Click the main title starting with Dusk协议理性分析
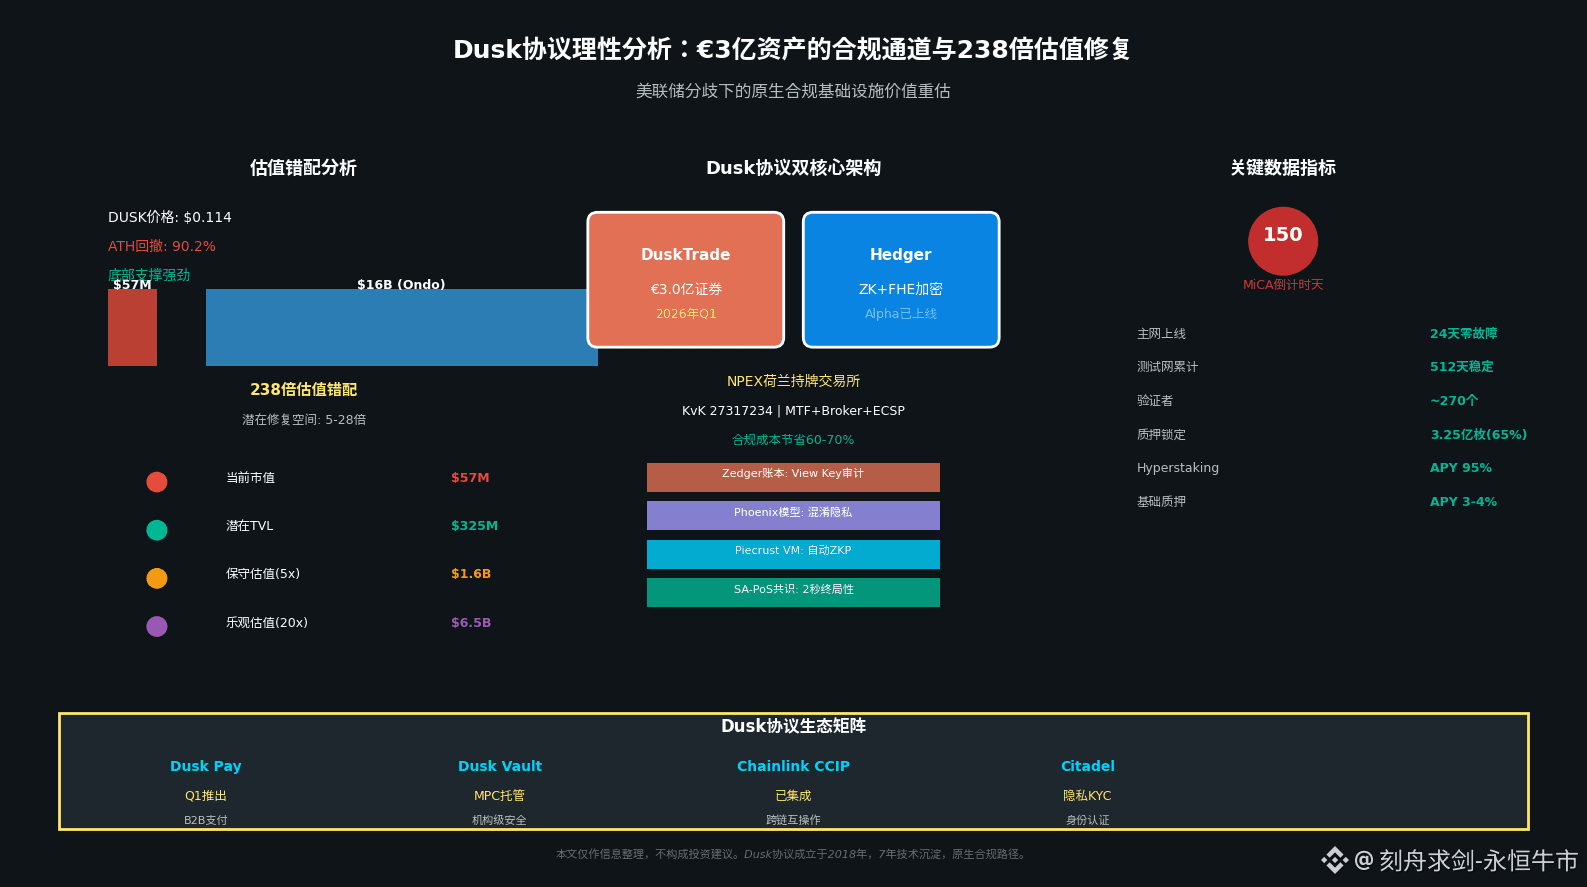 pos(792,49)
